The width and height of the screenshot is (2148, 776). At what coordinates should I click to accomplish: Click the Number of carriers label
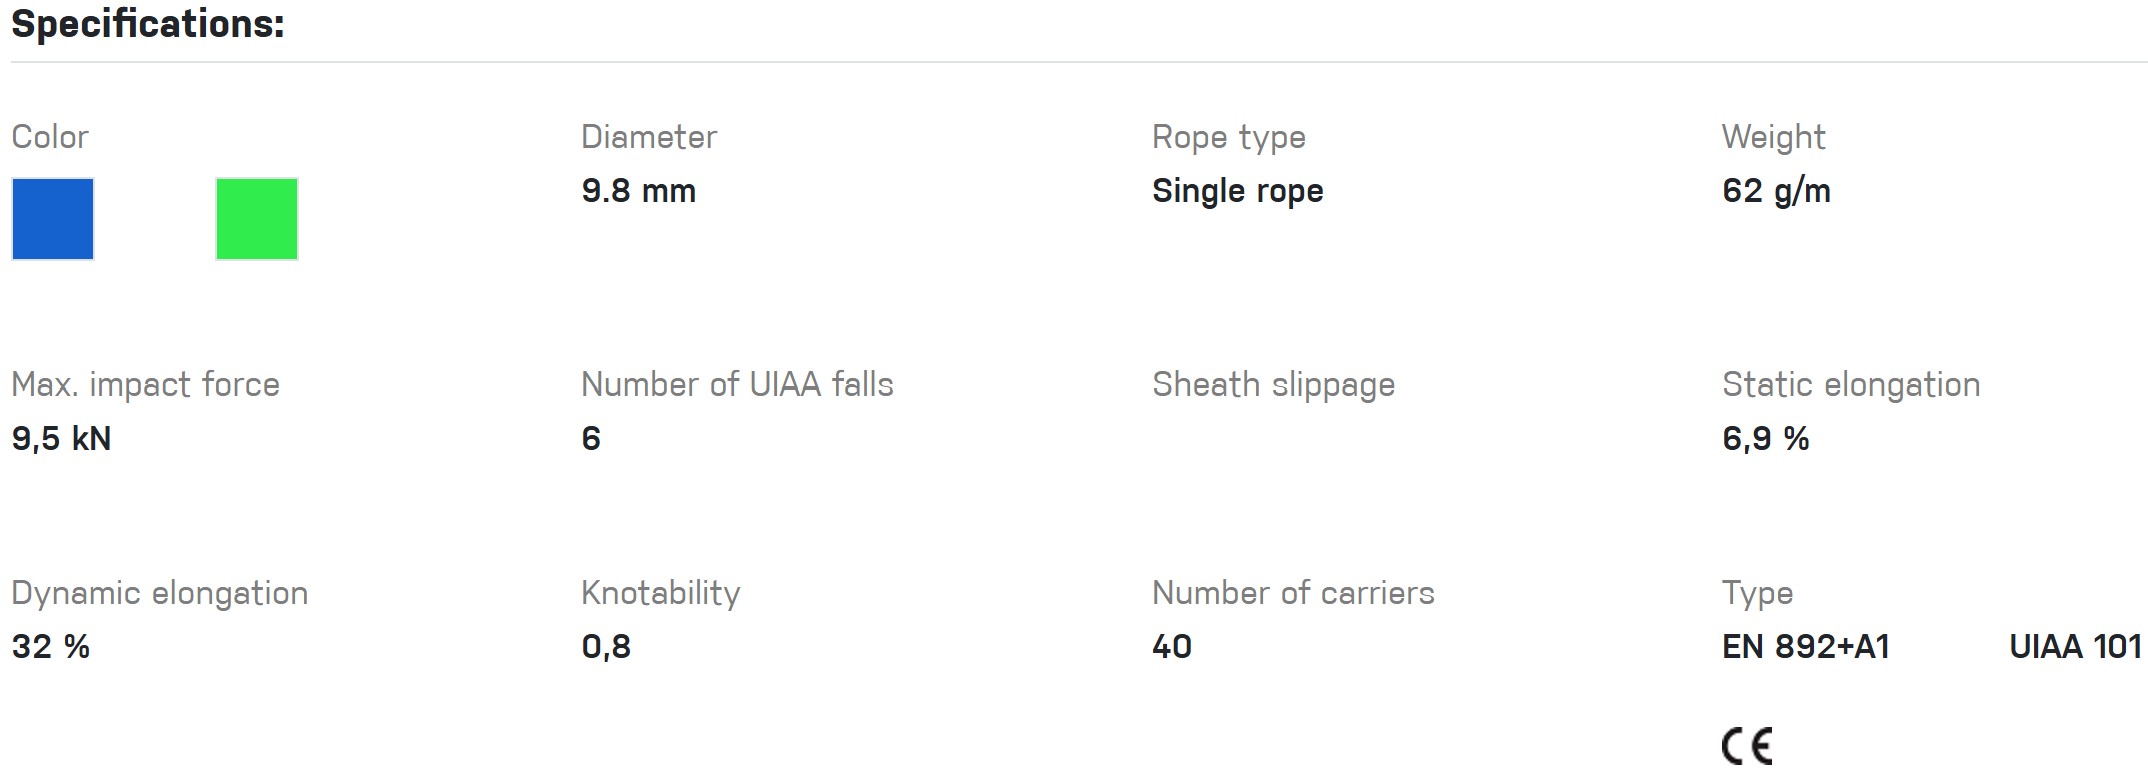(1293, 593)
